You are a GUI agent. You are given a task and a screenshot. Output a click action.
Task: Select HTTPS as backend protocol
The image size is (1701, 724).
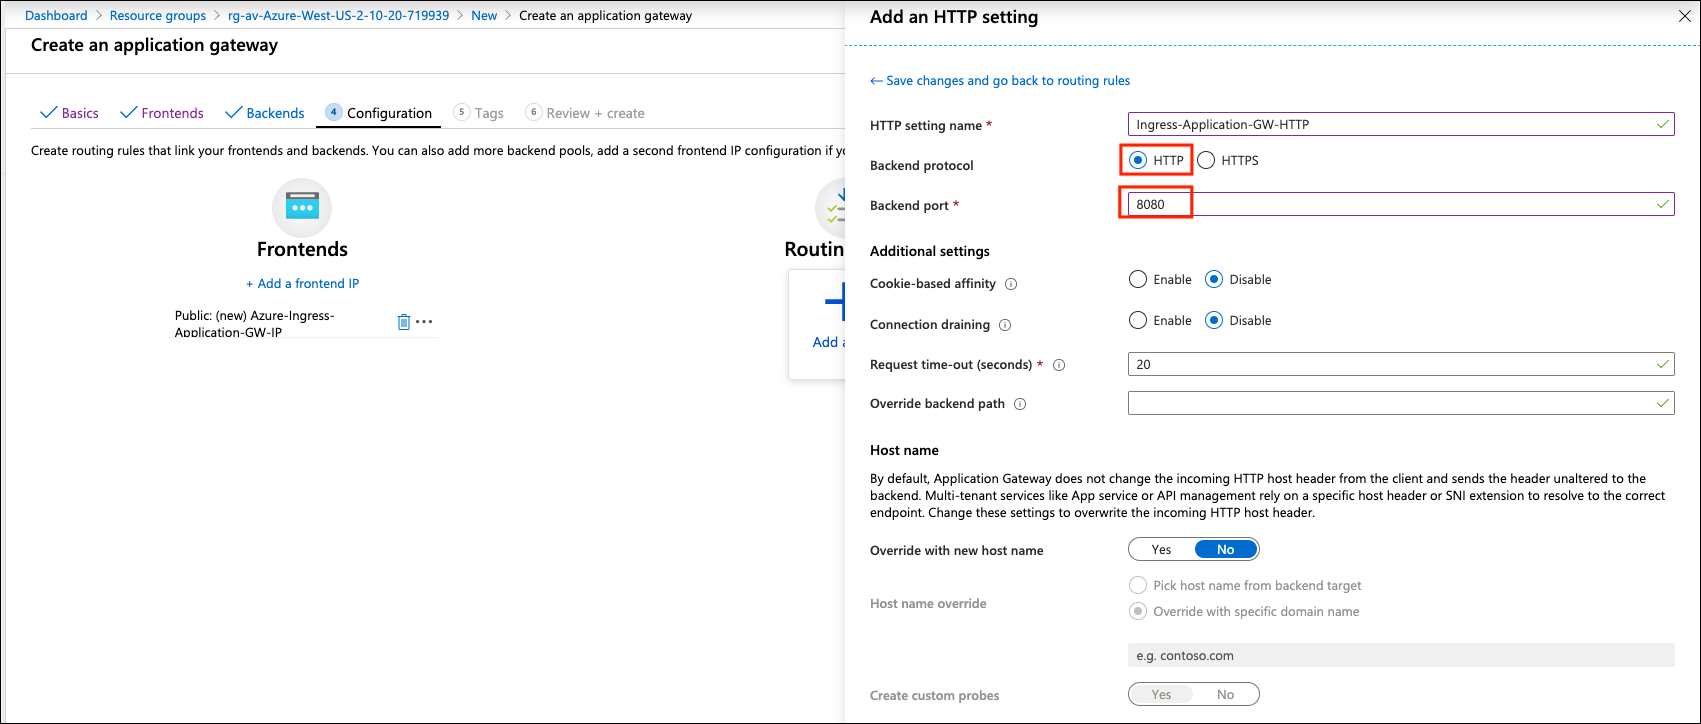[1207, 160]
